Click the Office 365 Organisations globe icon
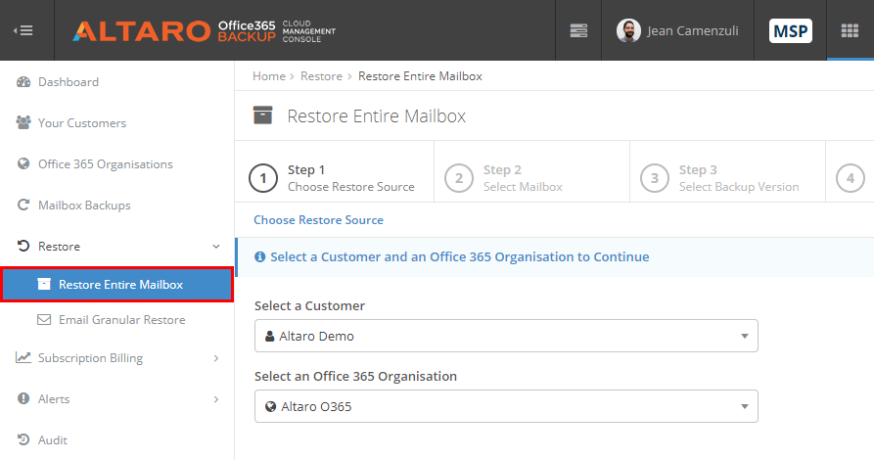Image resolution: width=874 pixels, height=460 pixels. [23, 164]
